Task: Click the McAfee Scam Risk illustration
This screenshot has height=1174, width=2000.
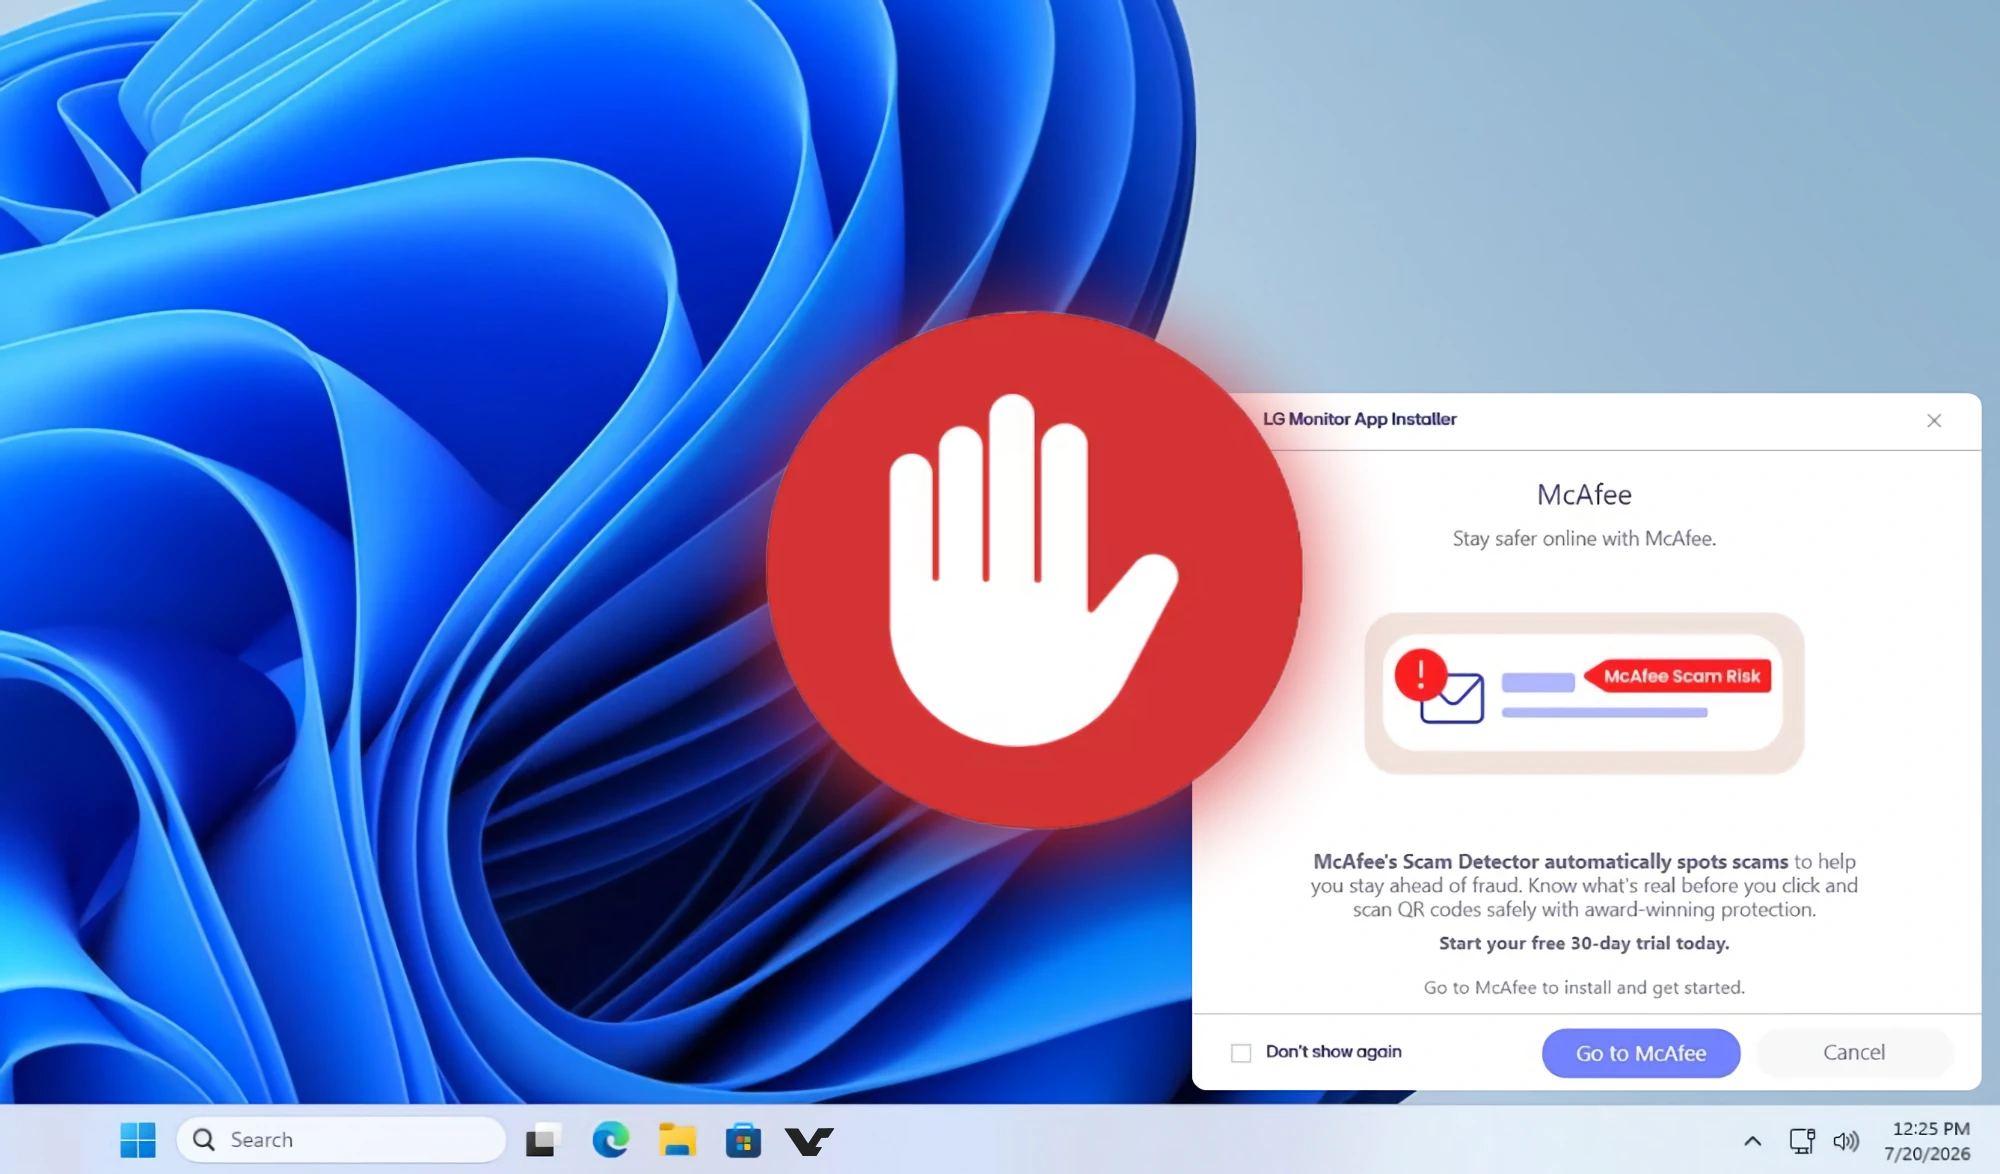Action: click(x=1584, y=693)
